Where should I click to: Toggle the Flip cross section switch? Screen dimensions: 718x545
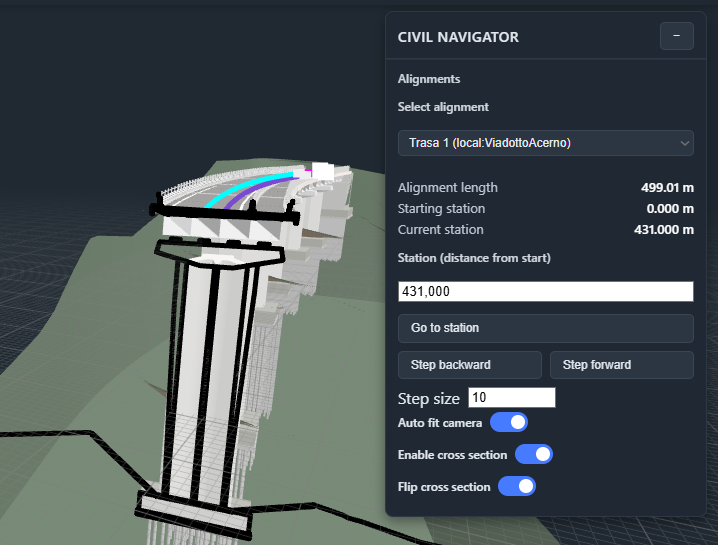(x=516, y=487)
